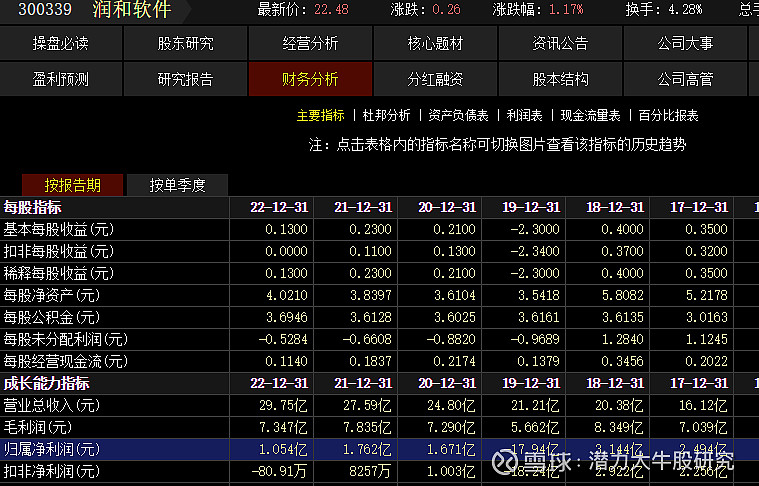Click the 主要指标 link
The image size is (759, 486).
click(320, 115)
